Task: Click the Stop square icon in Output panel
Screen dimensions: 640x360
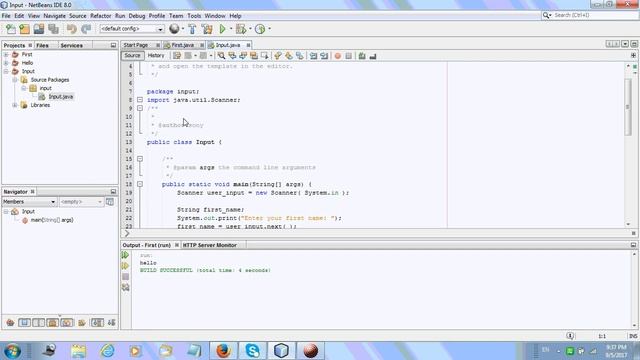Action: (125, 277)
